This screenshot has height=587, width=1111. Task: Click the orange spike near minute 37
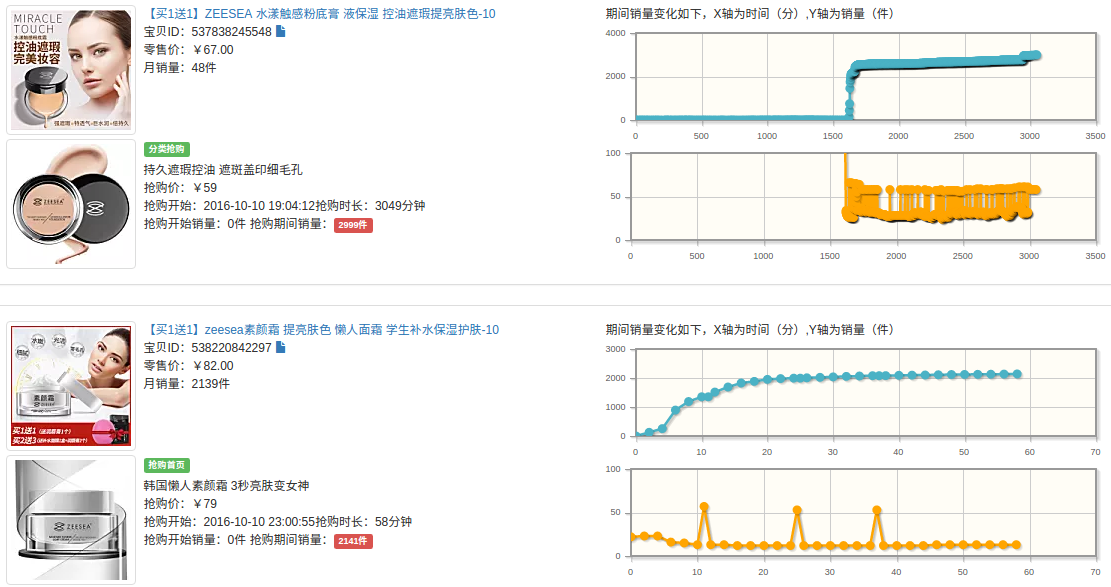[876, 510]
